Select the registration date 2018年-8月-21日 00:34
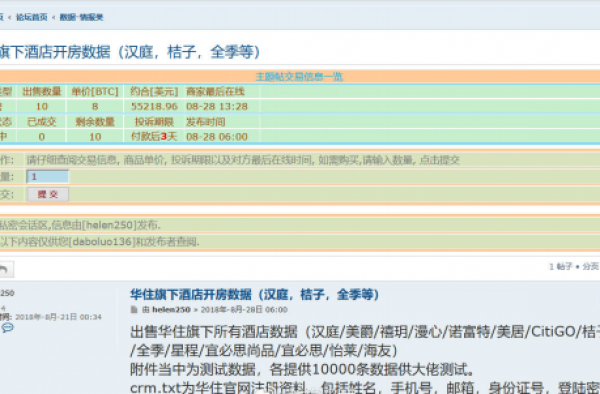Image resolution: width=600 pixels, height=394 pixels. coord(59,317)
